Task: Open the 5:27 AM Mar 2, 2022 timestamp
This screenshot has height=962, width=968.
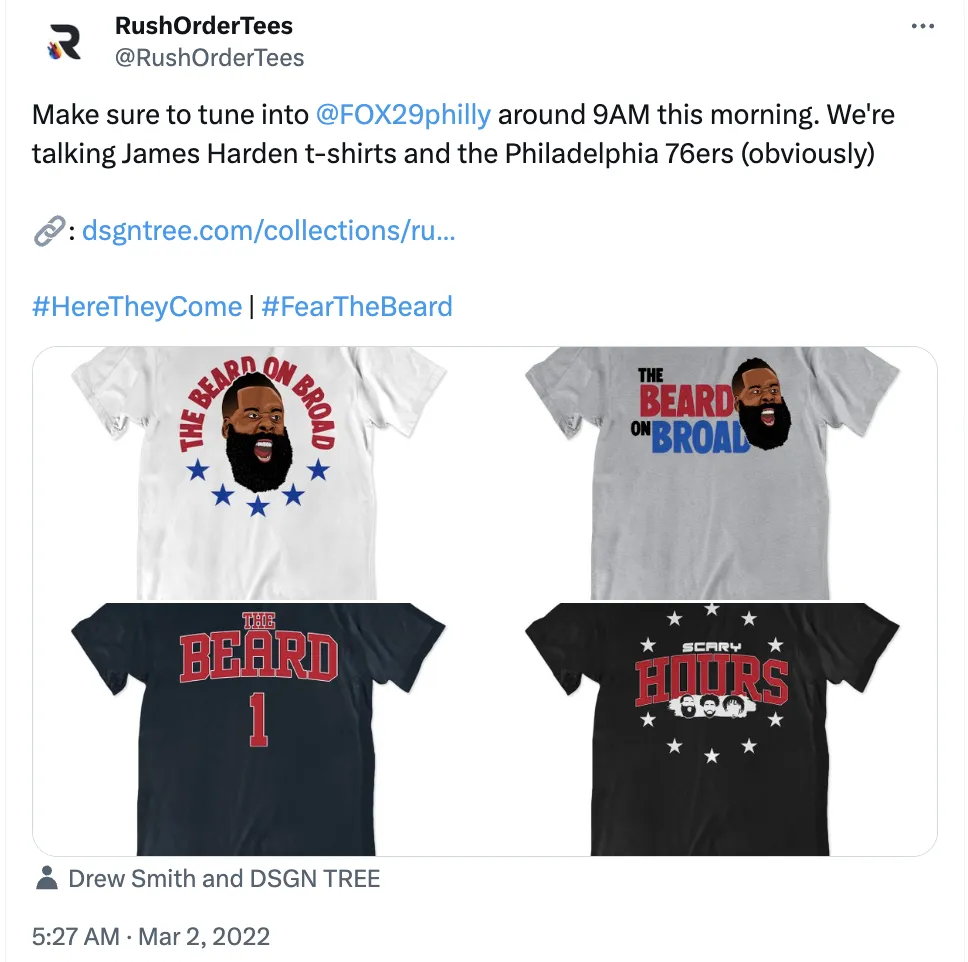Action: pos(151,936)
